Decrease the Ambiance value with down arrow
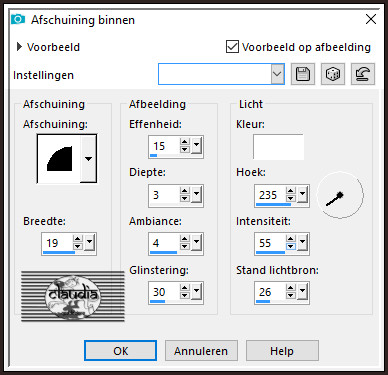The width and height of the screenshot is (388, 375). tap(184, 246)
